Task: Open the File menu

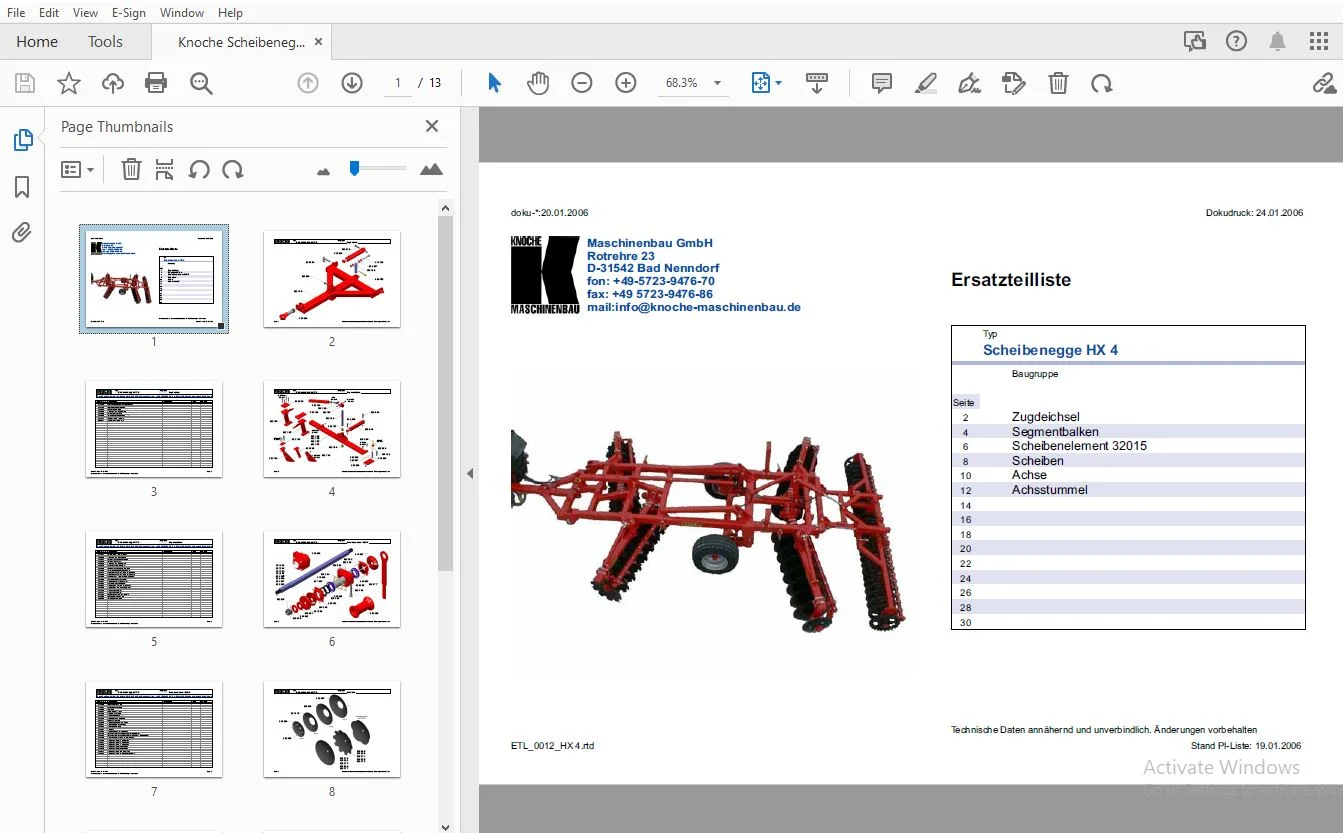Action: coord(16,13)
